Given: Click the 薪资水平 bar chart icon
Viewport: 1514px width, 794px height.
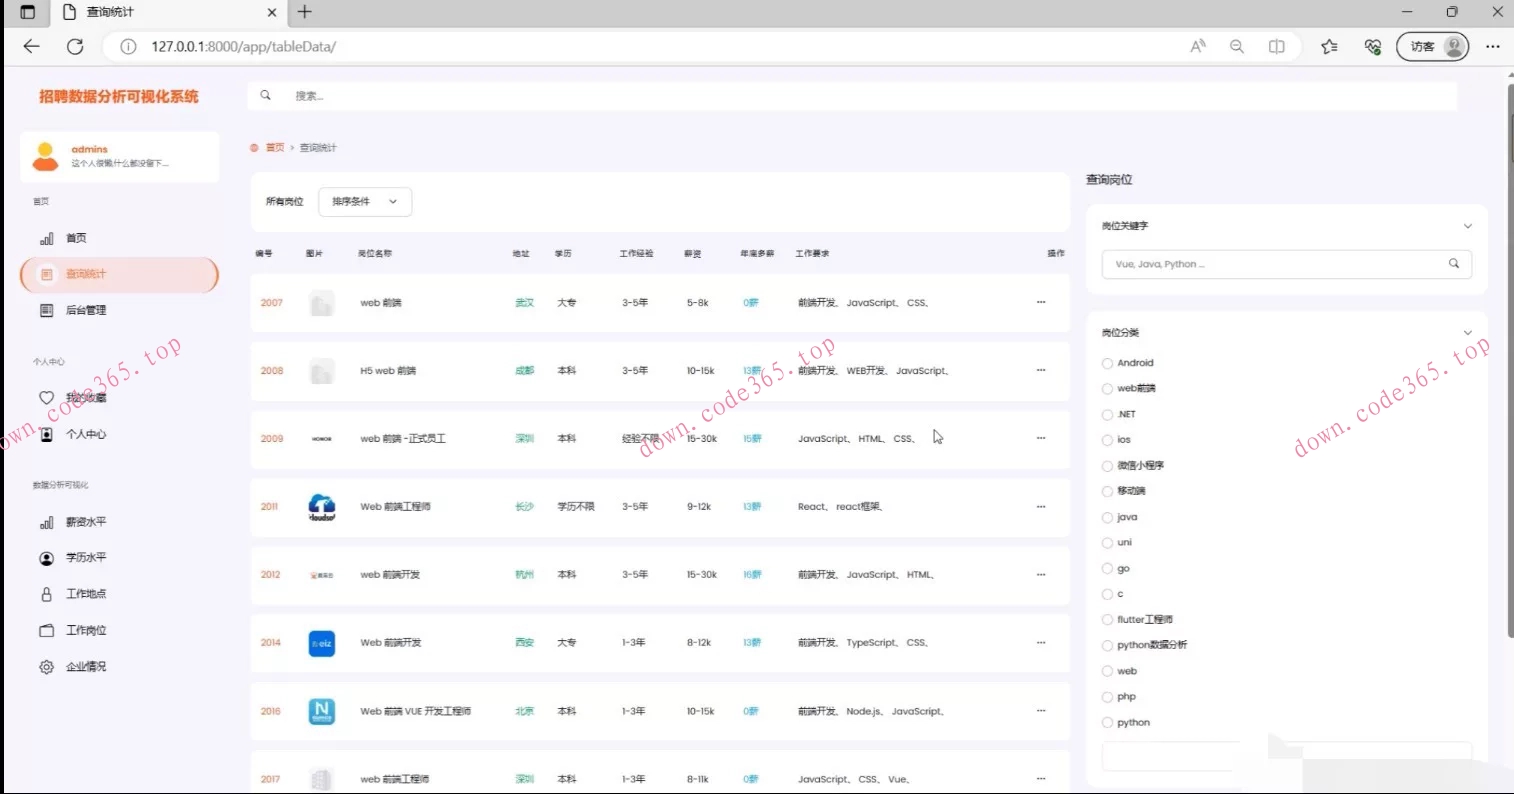Looking at the screenshot, I should click(46, 522).
